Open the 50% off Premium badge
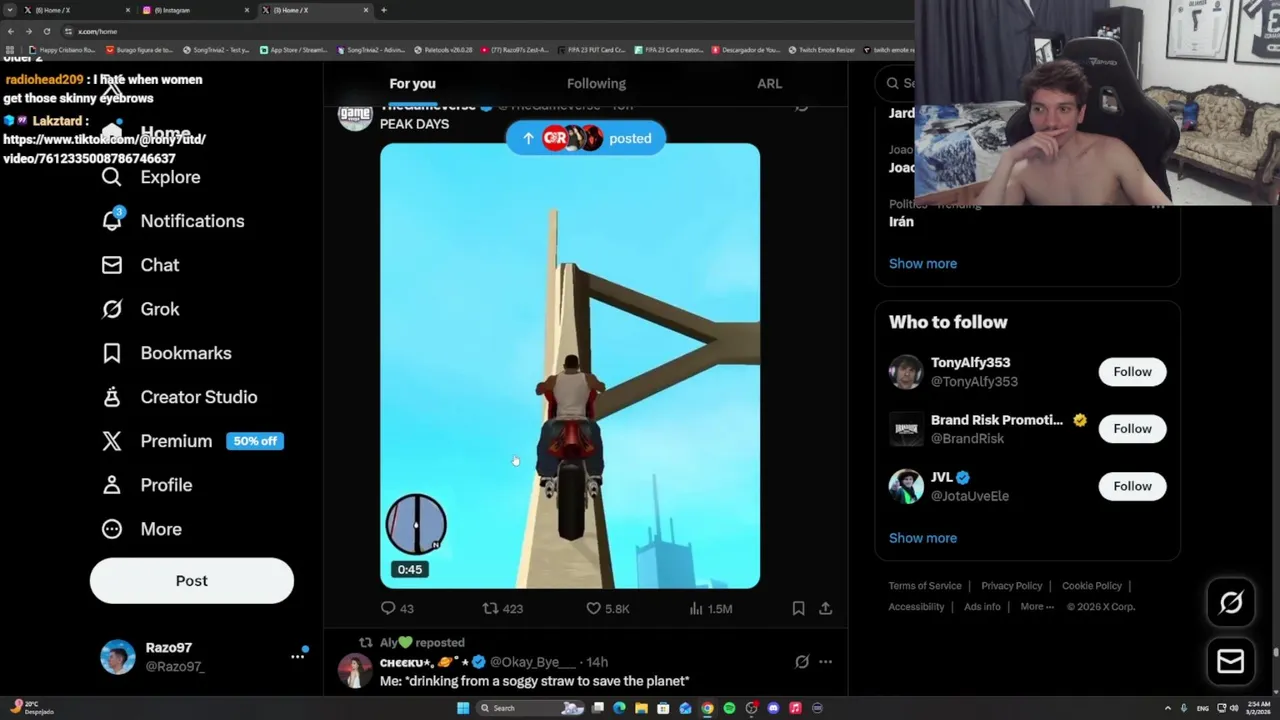This screenshot has width=1280, height=720. click(255, 441)
